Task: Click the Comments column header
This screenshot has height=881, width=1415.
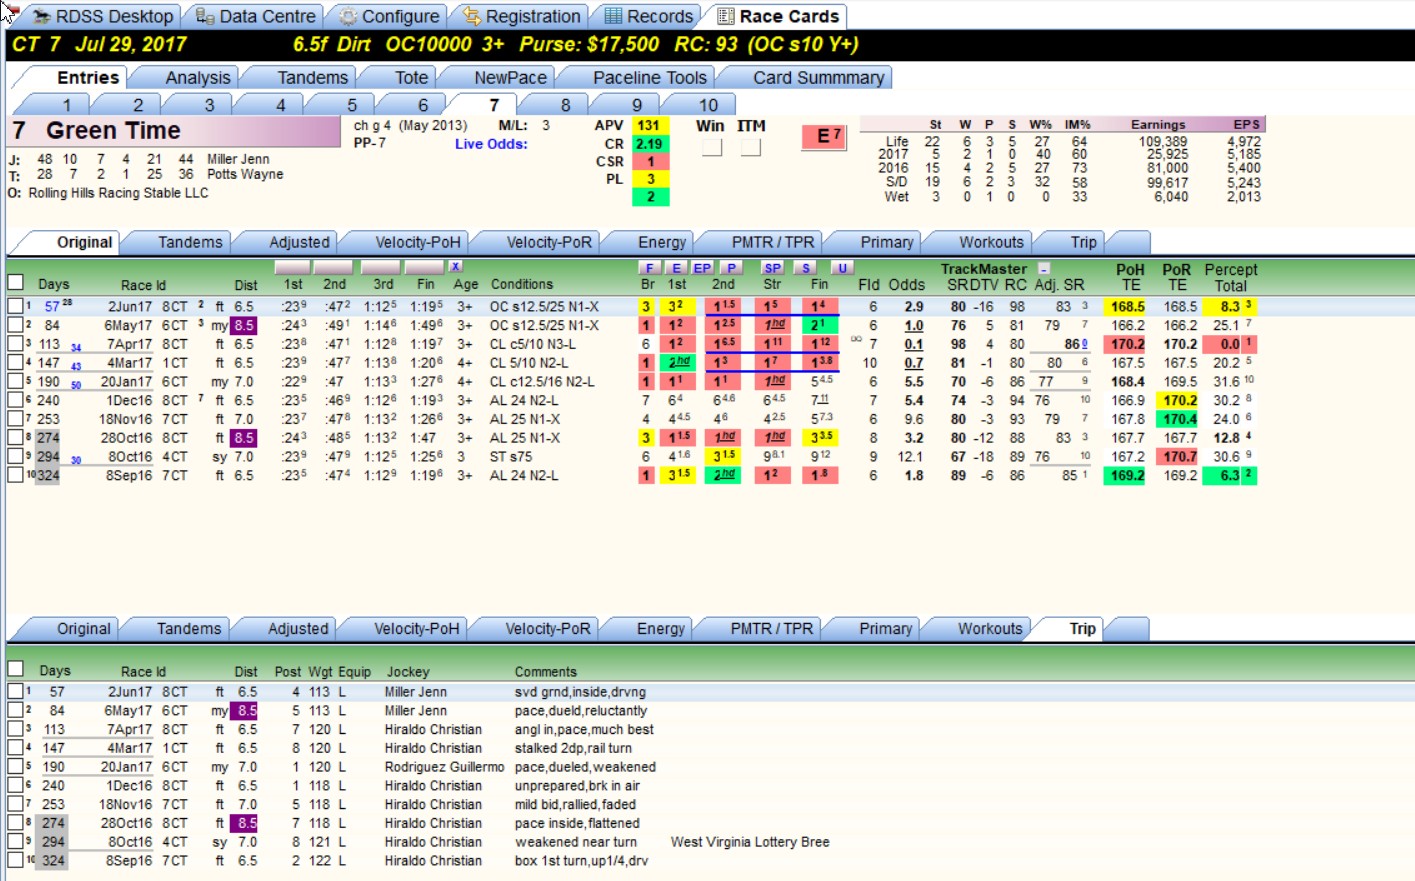Action: pos(545,672)
